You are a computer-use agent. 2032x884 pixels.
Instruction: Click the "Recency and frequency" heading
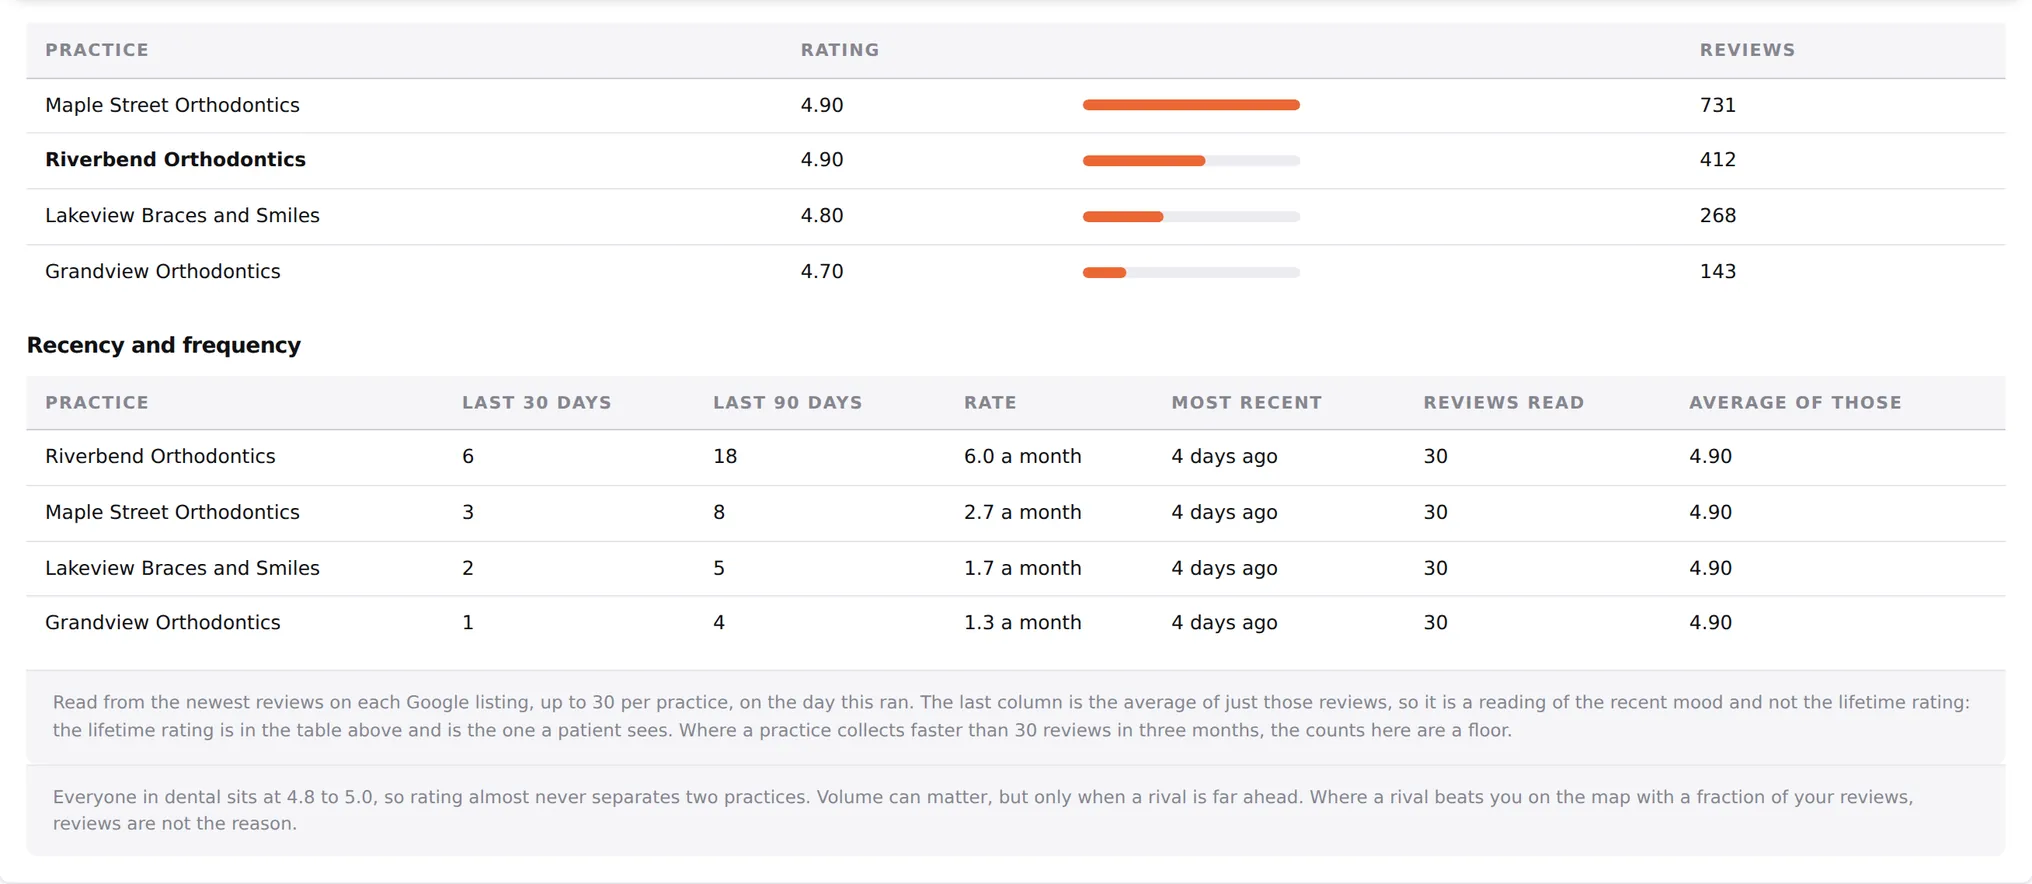pyautogui.click(x=164, y=345)
